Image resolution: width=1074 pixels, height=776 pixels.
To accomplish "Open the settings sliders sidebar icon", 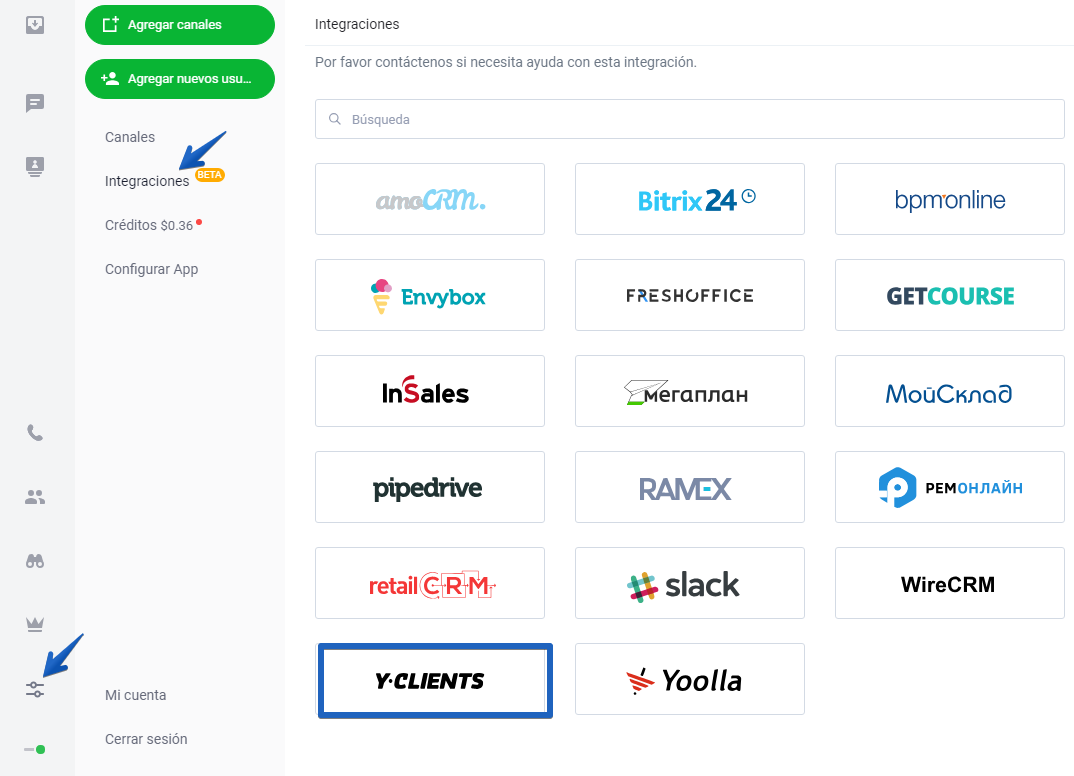I will (35, 690).
